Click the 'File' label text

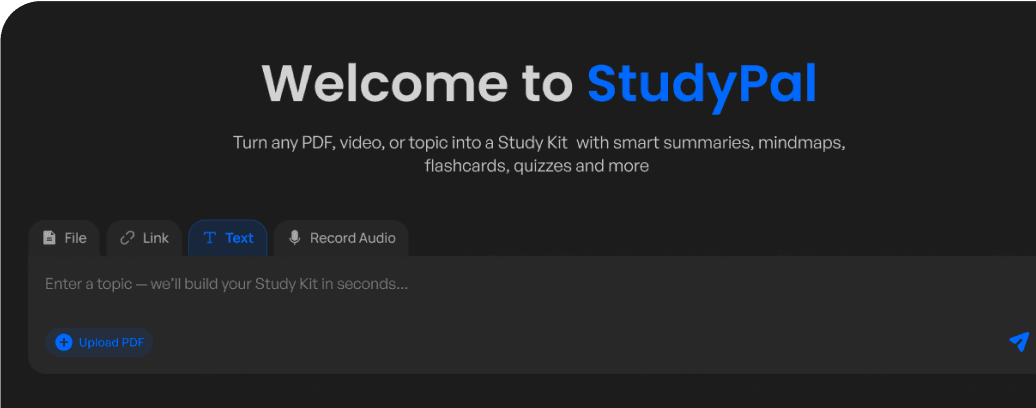click(x=75, y=238)
